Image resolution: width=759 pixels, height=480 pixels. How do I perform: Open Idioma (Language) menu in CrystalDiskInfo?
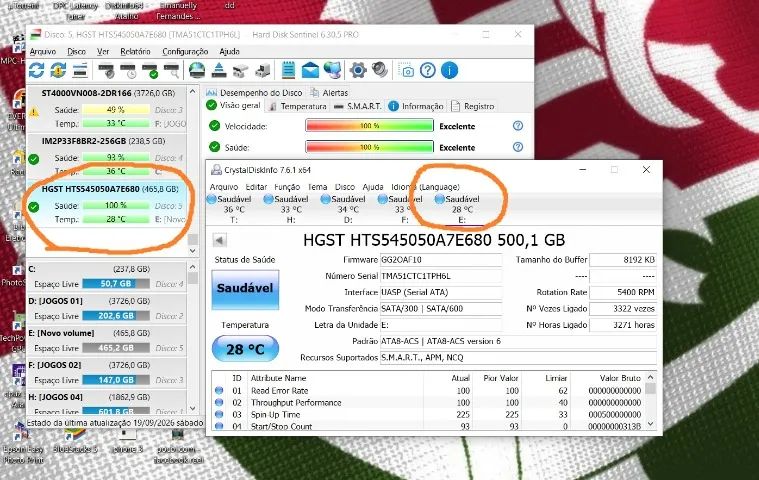pos(425,187)
